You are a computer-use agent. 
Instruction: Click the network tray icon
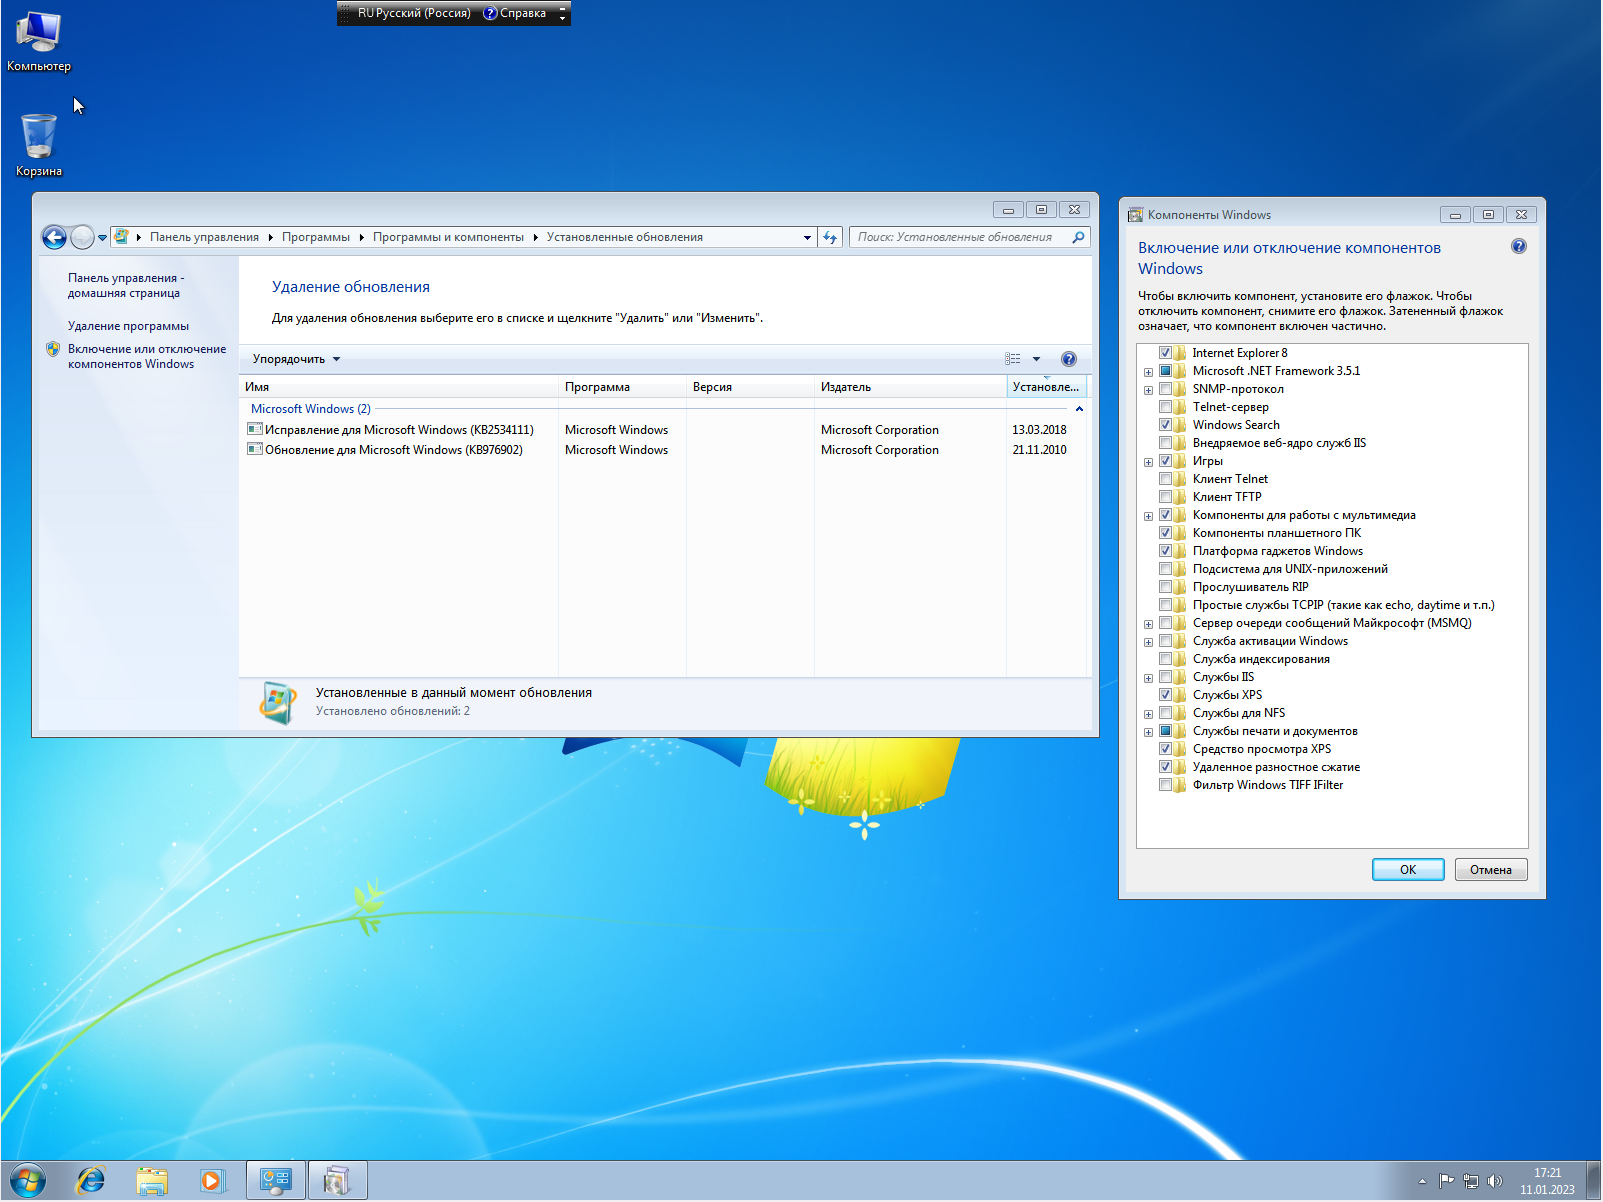tap(1471, 1181)
